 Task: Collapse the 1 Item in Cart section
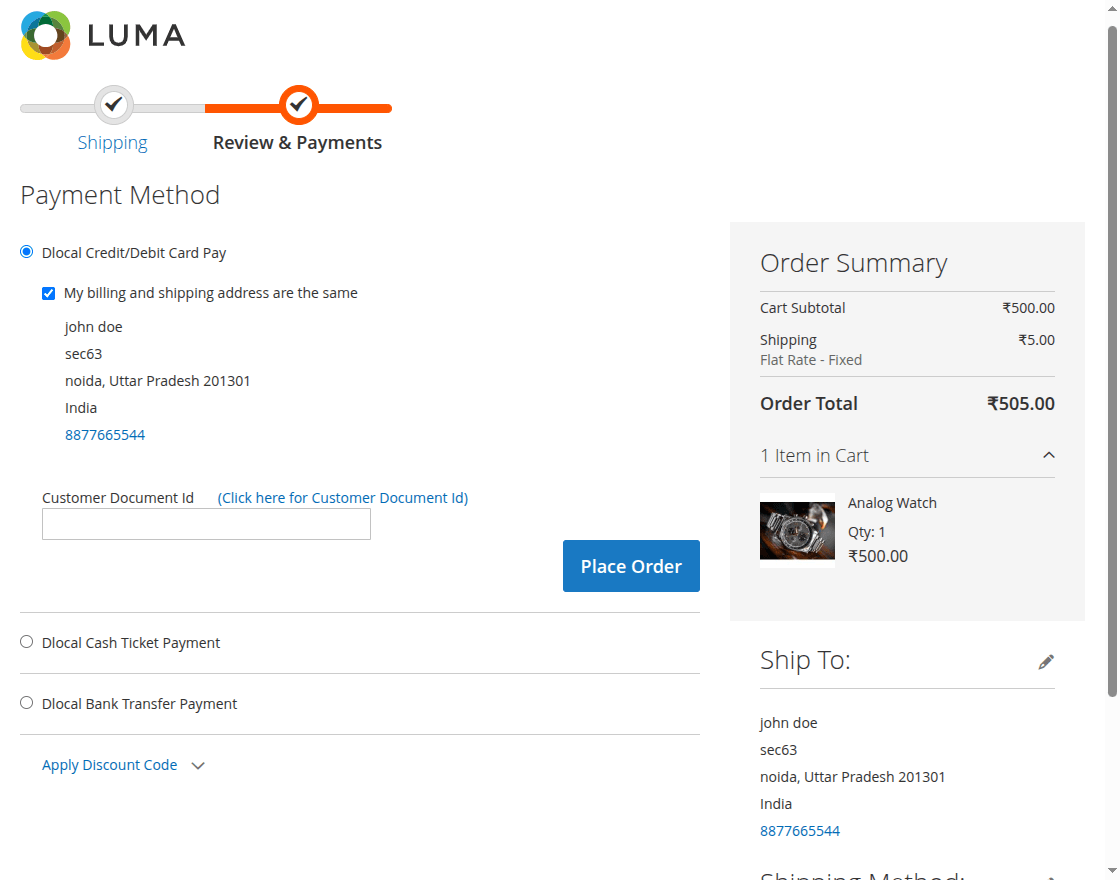(1048, 455)
